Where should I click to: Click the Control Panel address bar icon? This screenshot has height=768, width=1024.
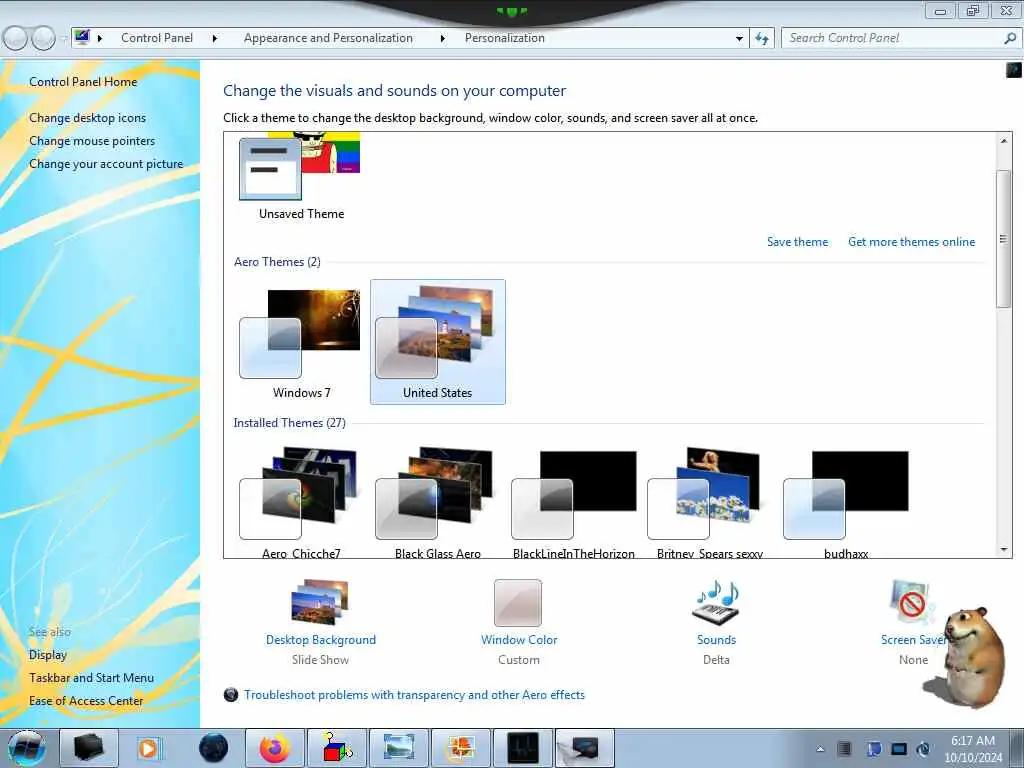click(x=82, y=37)
